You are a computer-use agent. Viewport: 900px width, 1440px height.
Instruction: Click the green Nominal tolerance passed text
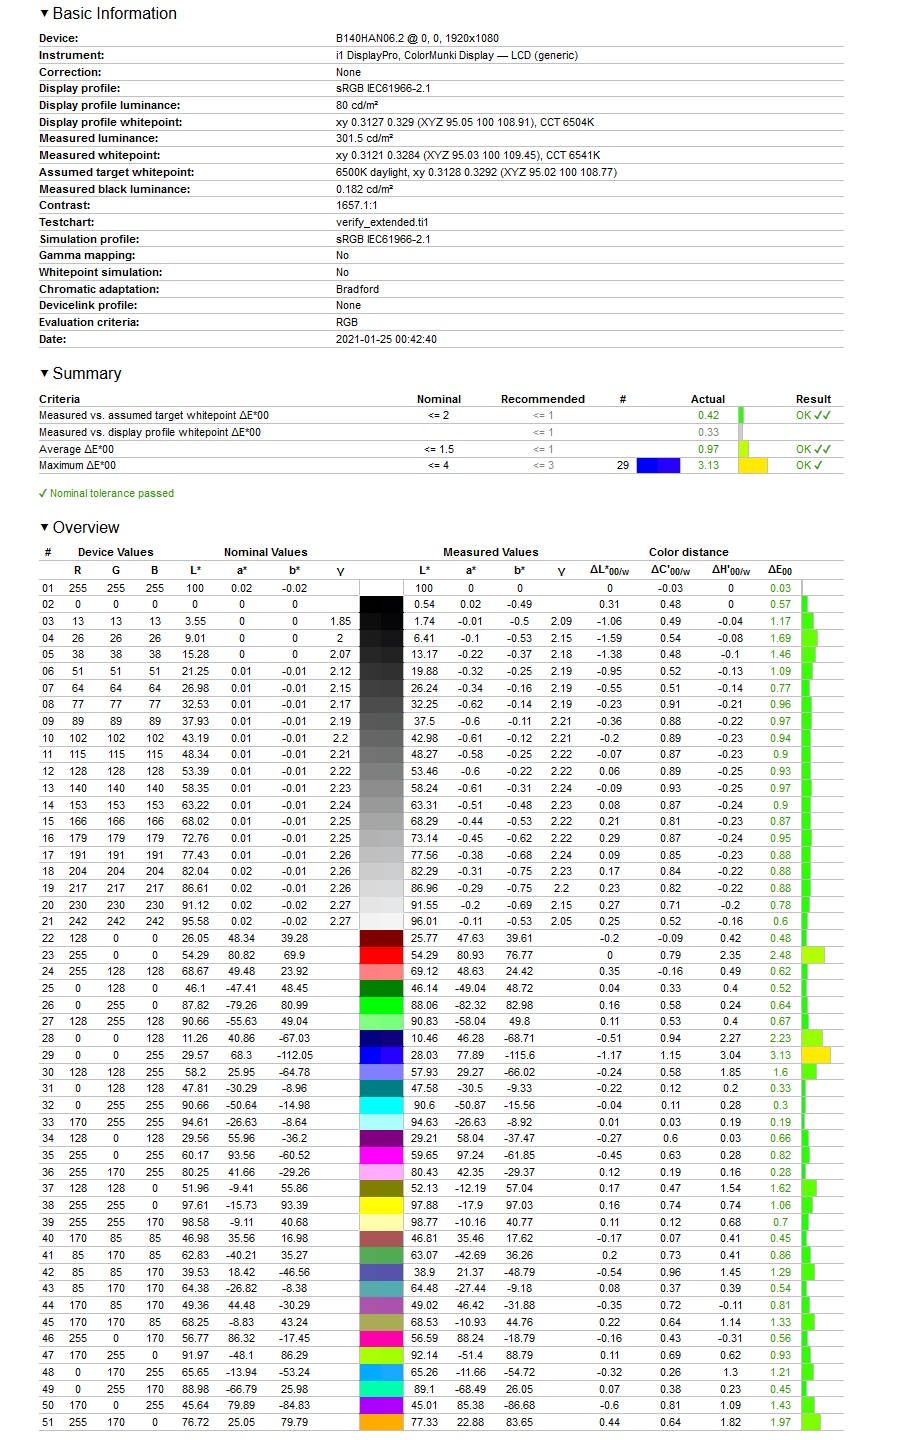tap(106, 493)
